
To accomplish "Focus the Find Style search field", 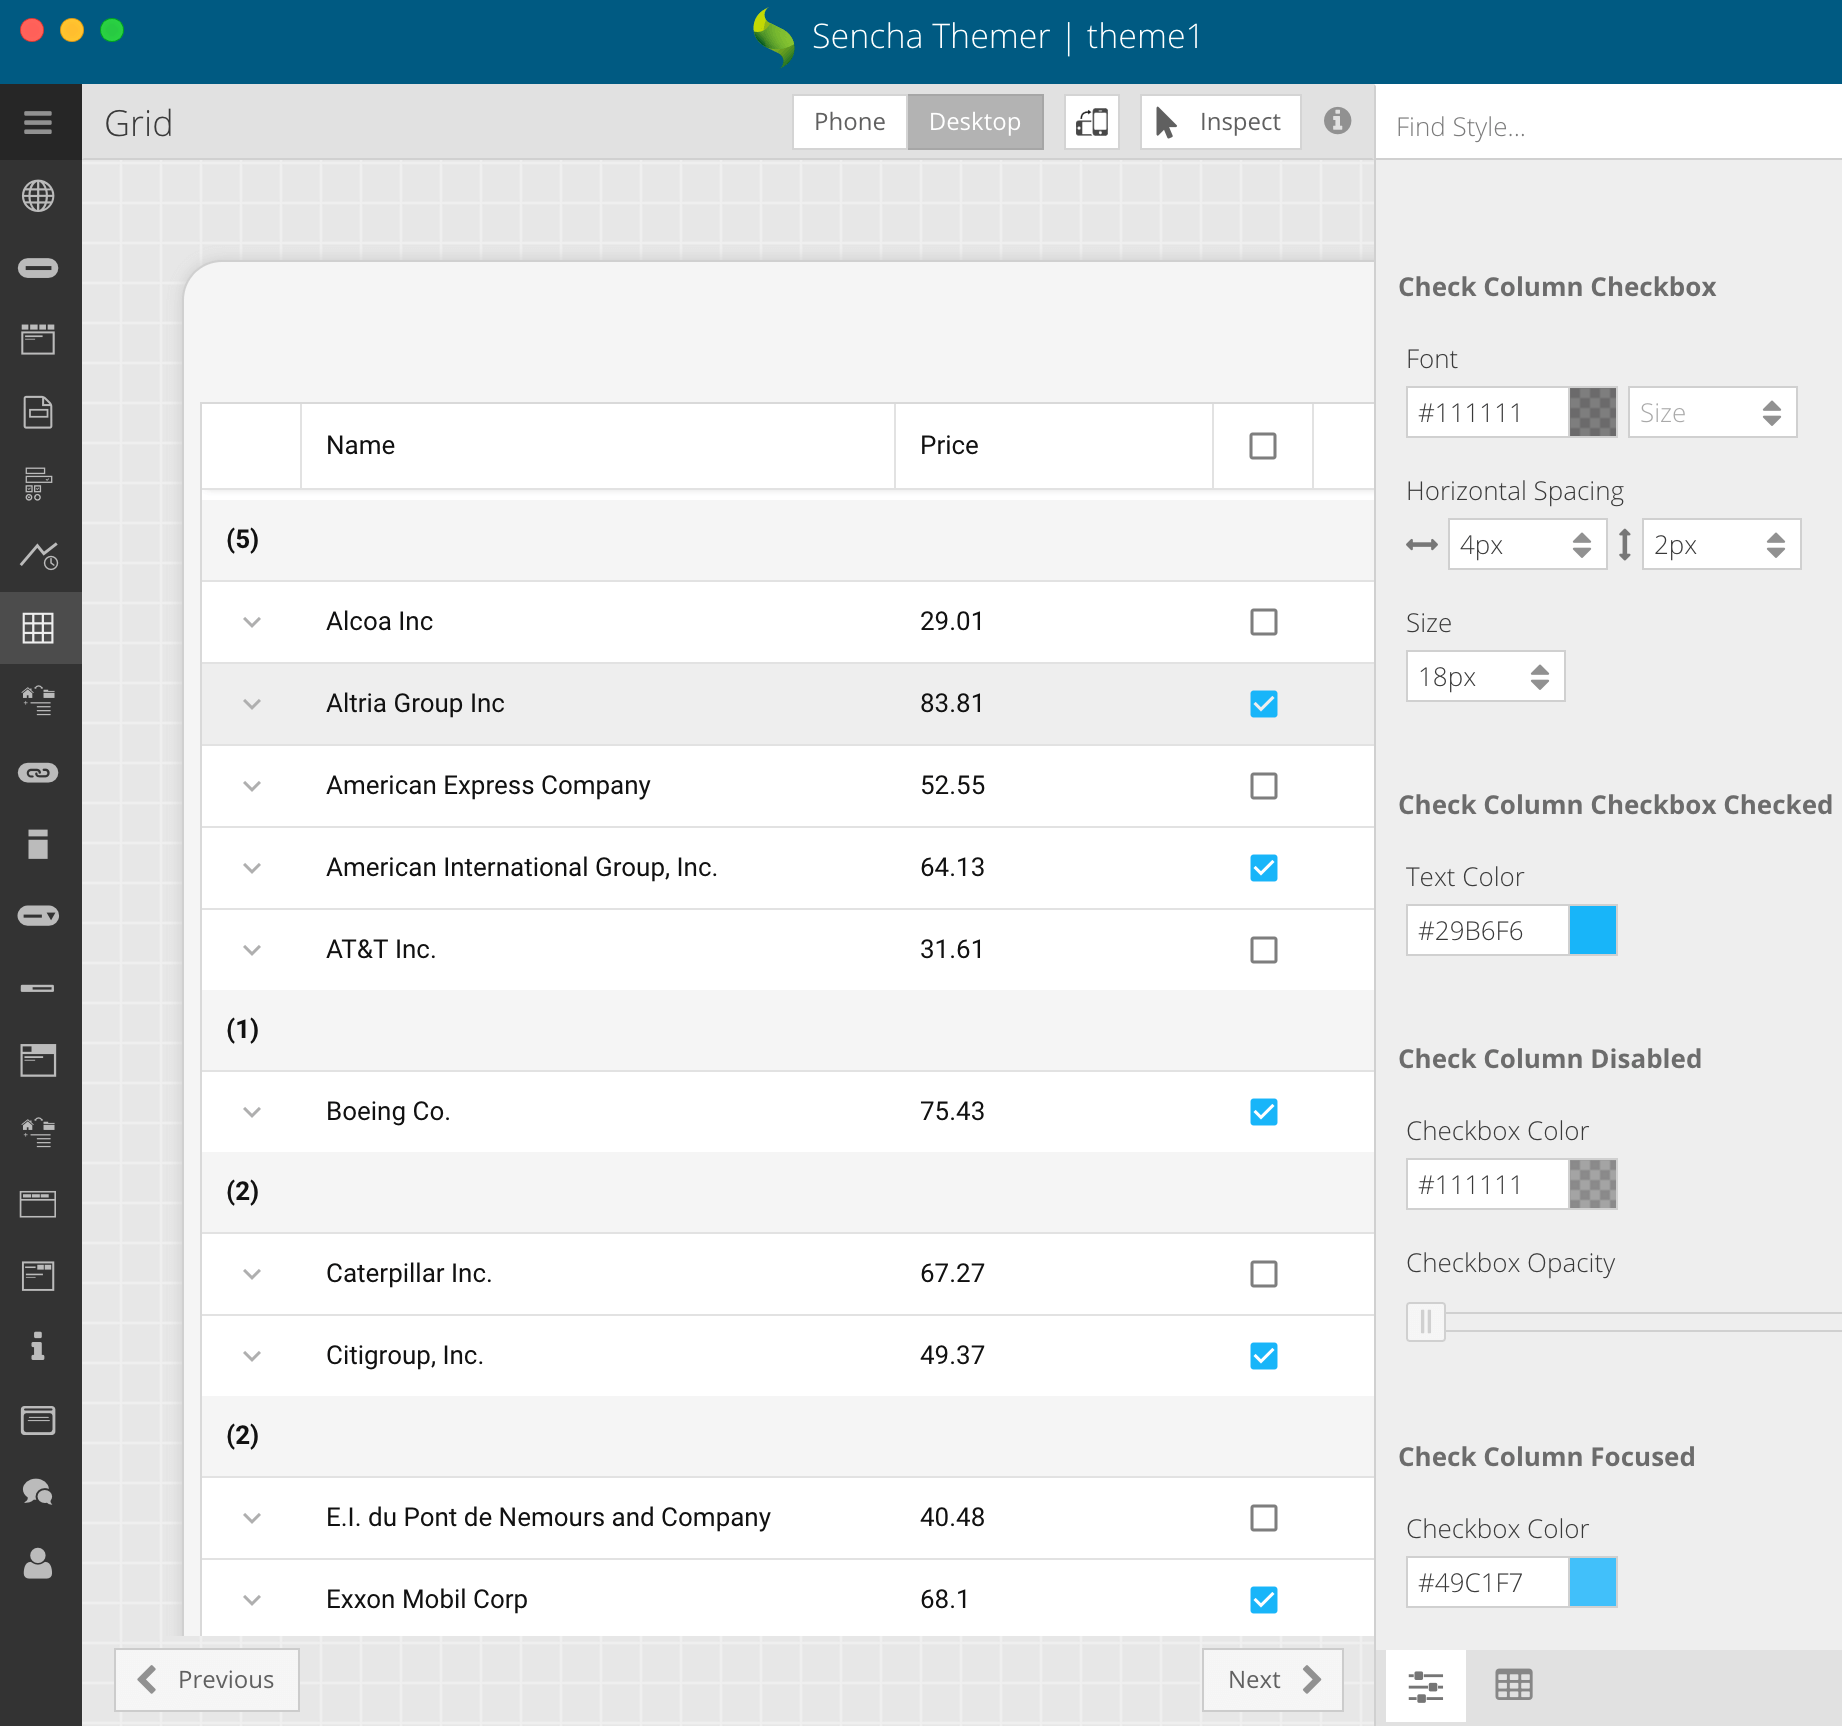I will point(1608,127).
